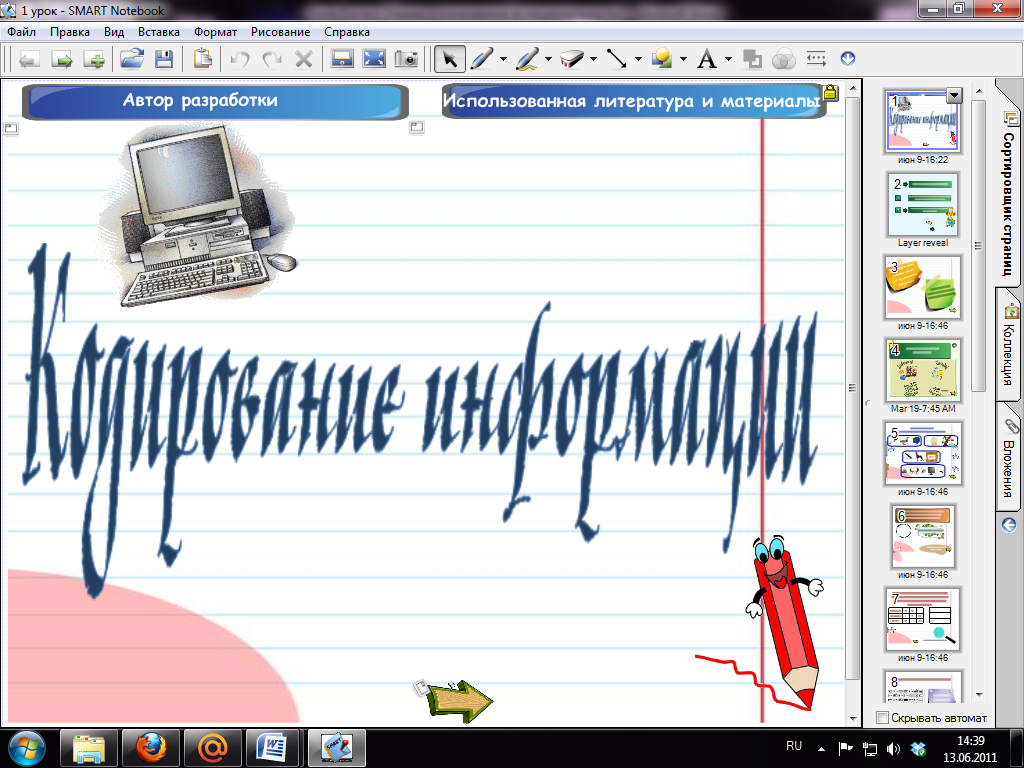Go to next page arrow in toolbar
The image size is (1024, 768).
[x=61, y=59]
